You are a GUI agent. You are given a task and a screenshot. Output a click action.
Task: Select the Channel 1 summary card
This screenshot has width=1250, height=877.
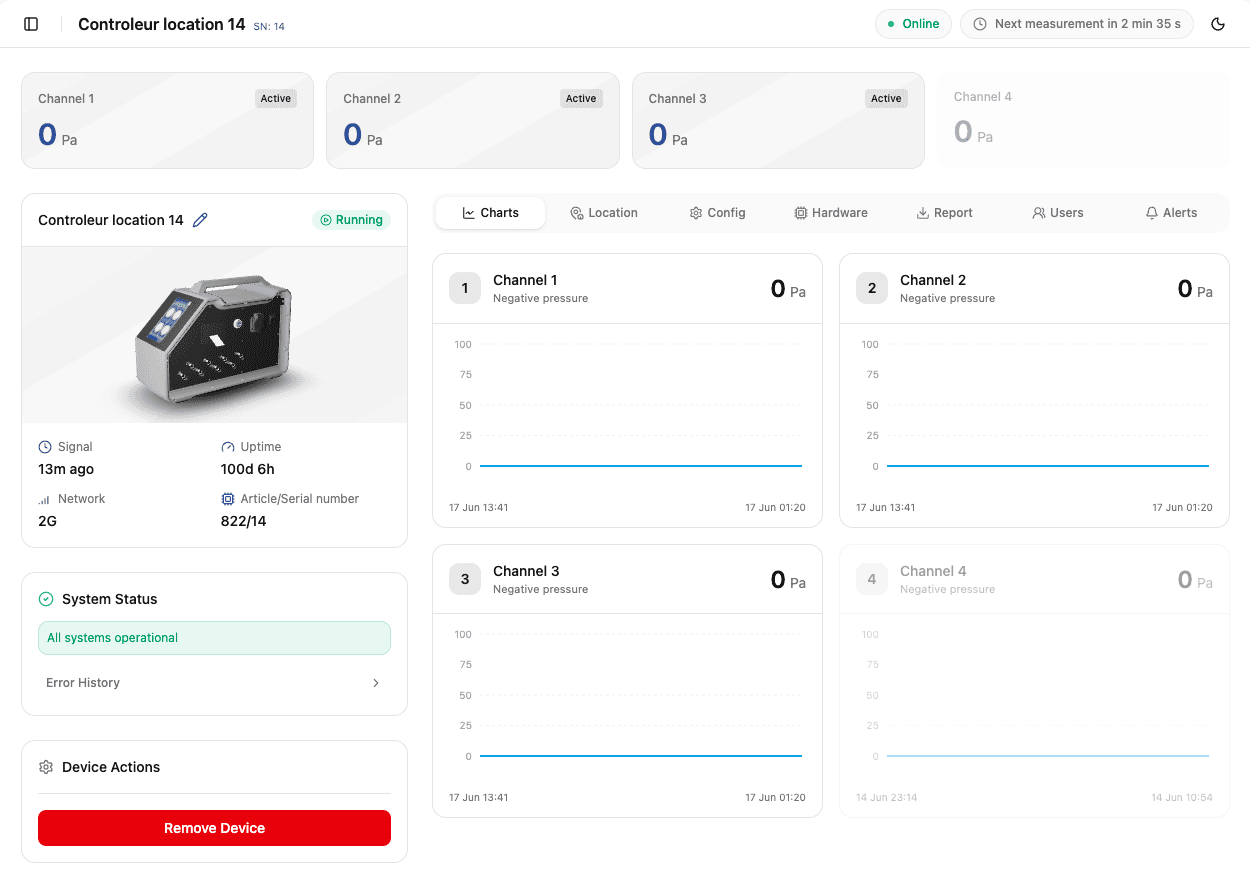(167, 120)
